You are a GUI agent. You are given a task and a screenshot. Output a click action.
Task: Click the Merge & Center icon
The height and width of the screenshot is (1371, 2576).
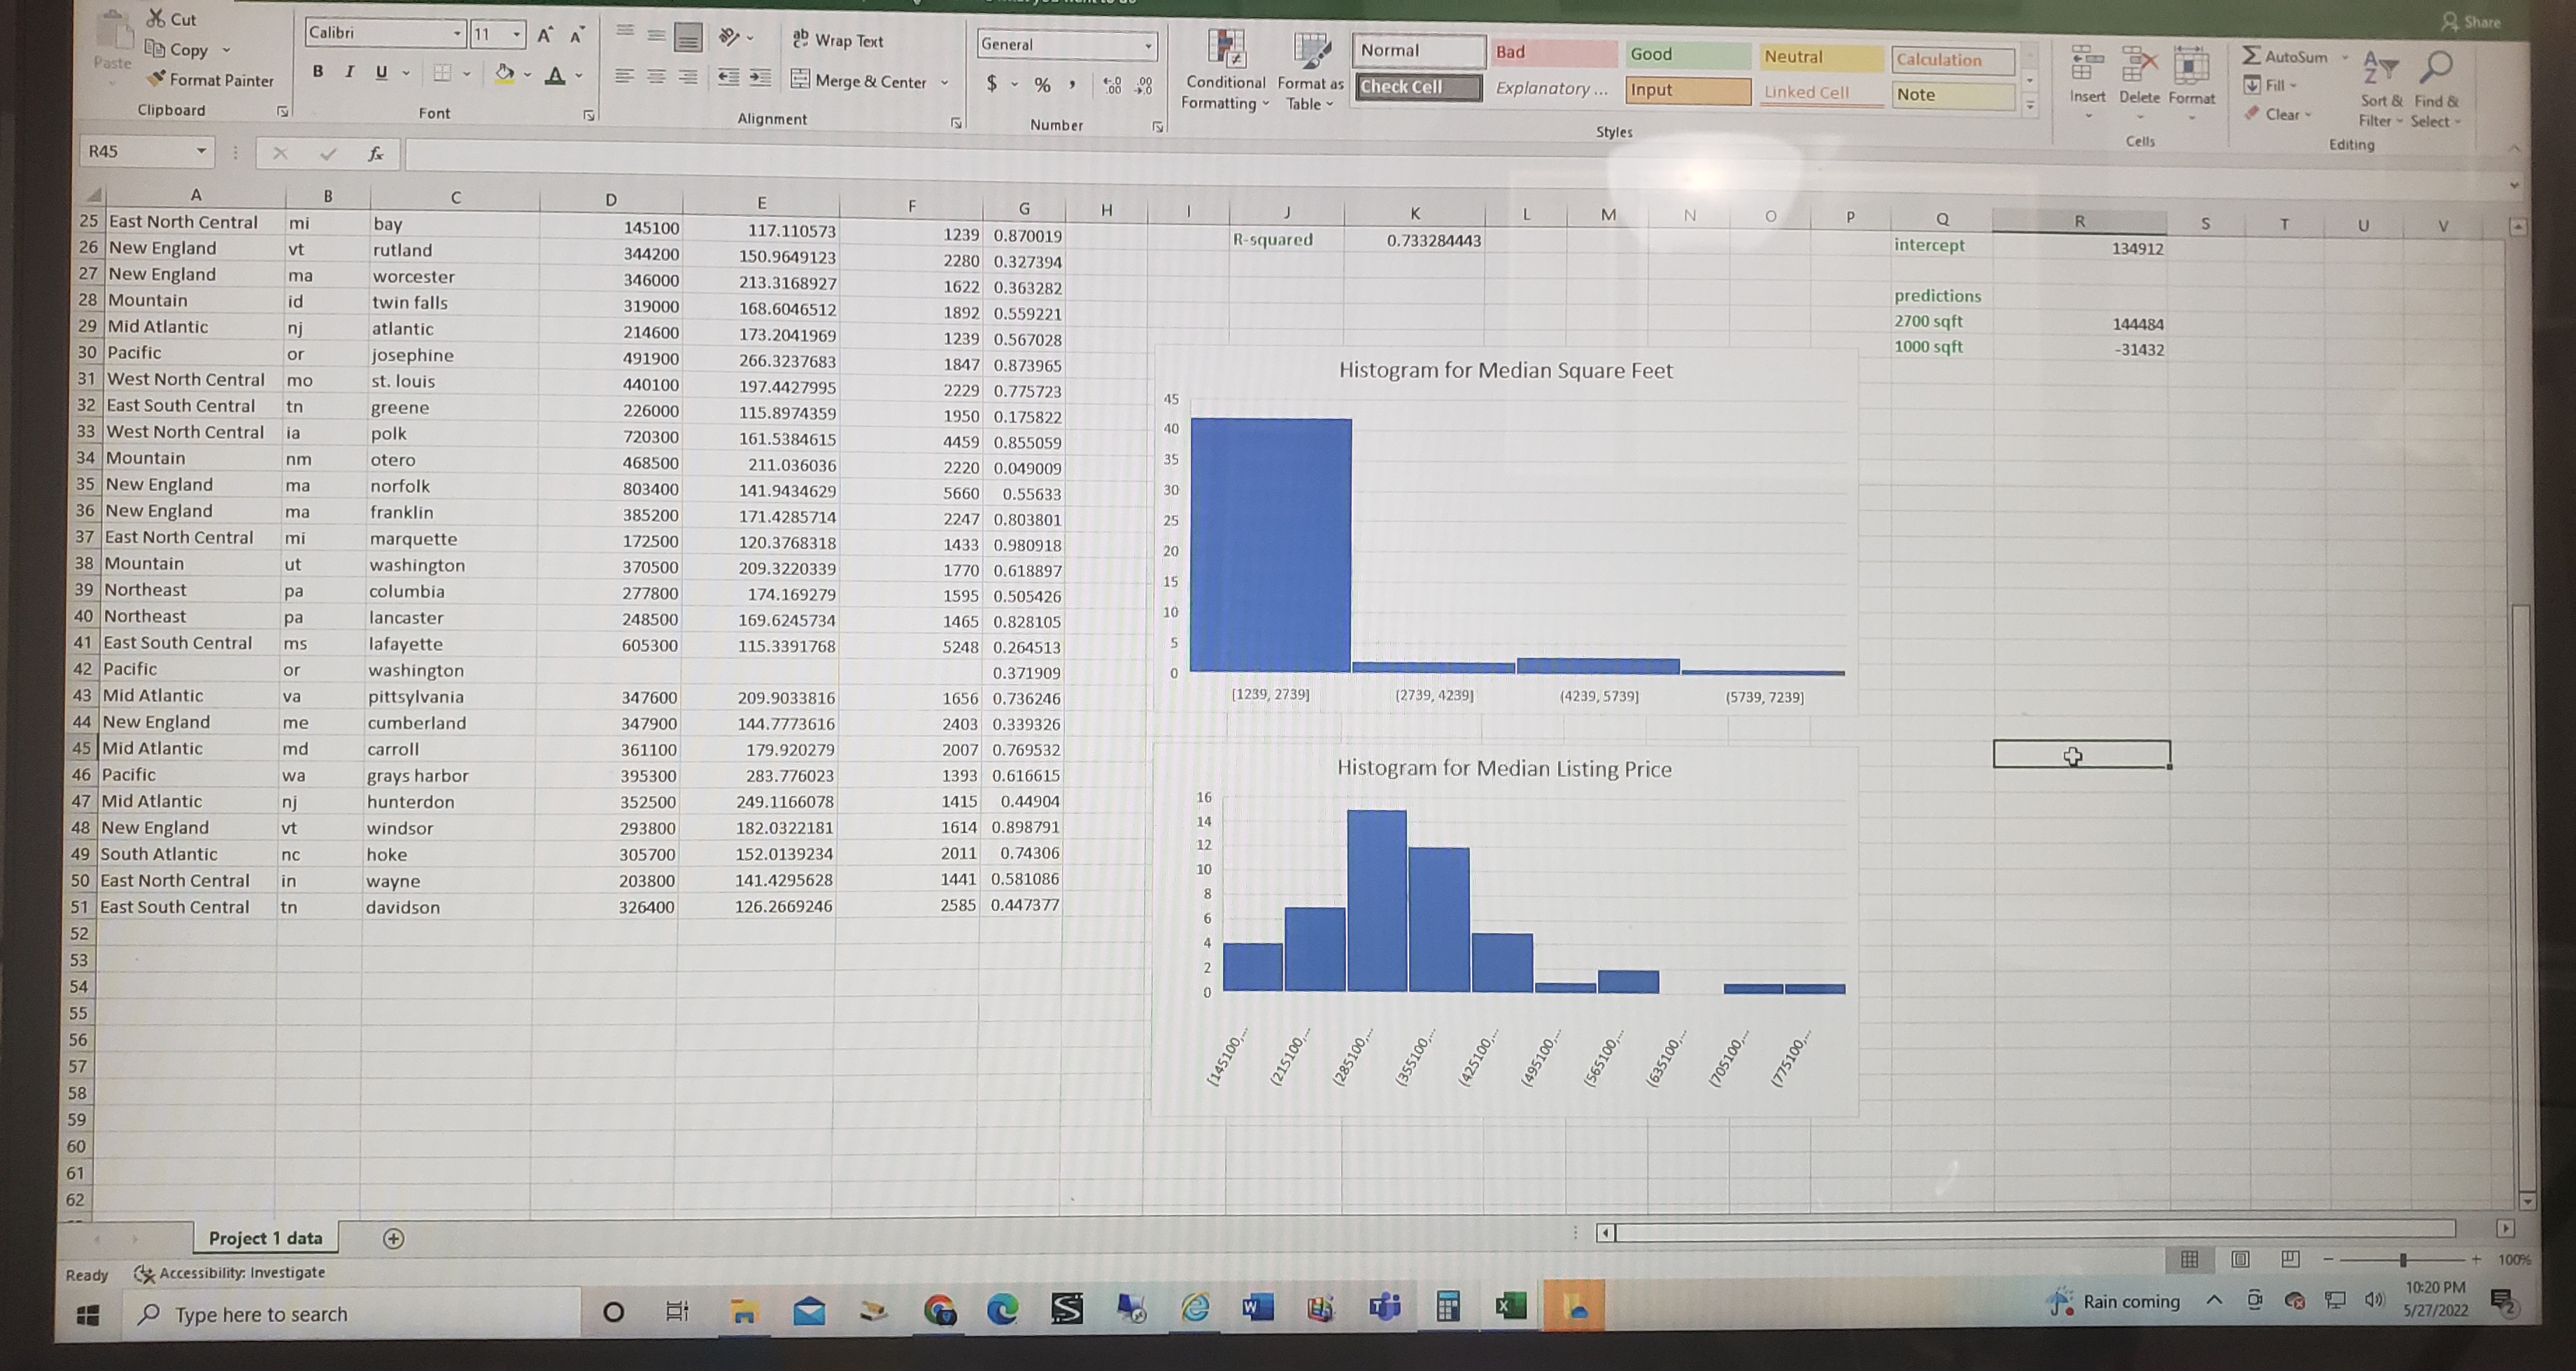(800, 80)
